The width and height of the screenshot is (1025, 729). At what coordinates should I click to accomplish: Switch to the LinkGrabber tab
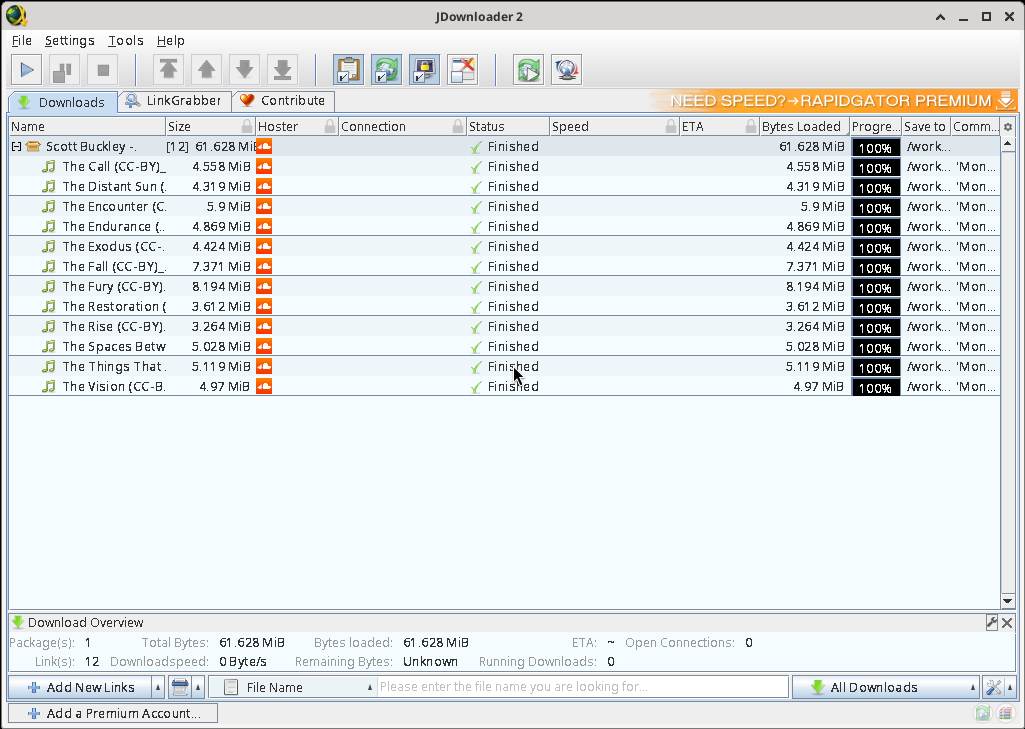(175, 101)
